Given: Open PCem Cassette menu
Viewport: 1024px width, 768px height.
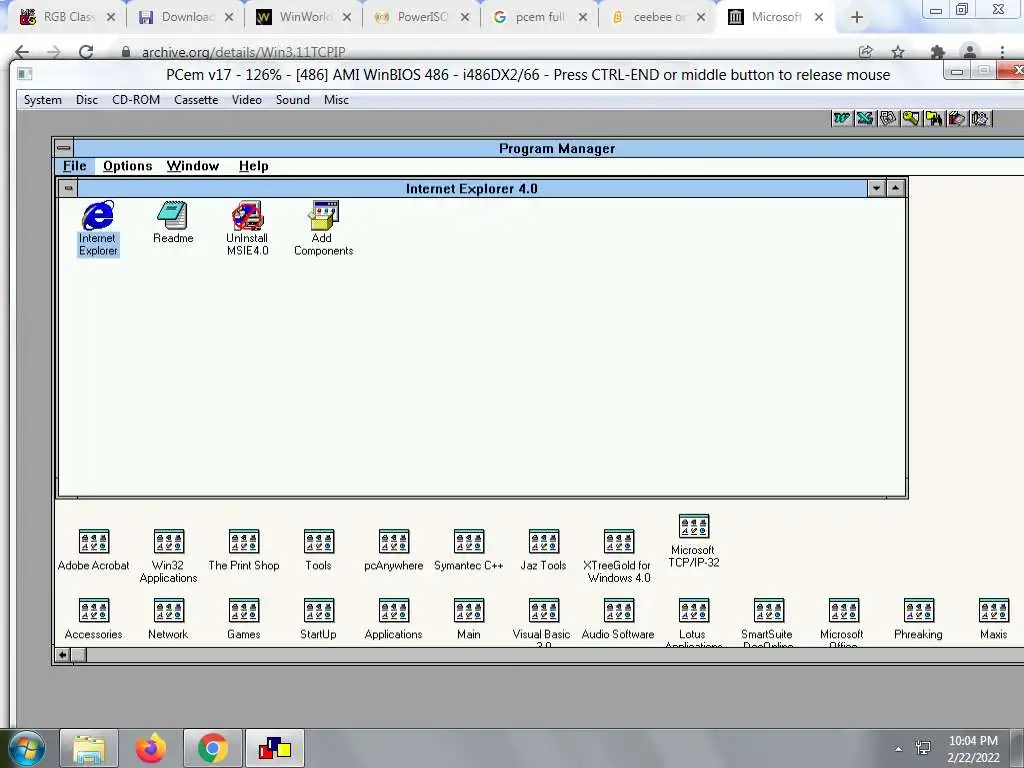Looking at the screenshot, I should (x=196, y=100).
